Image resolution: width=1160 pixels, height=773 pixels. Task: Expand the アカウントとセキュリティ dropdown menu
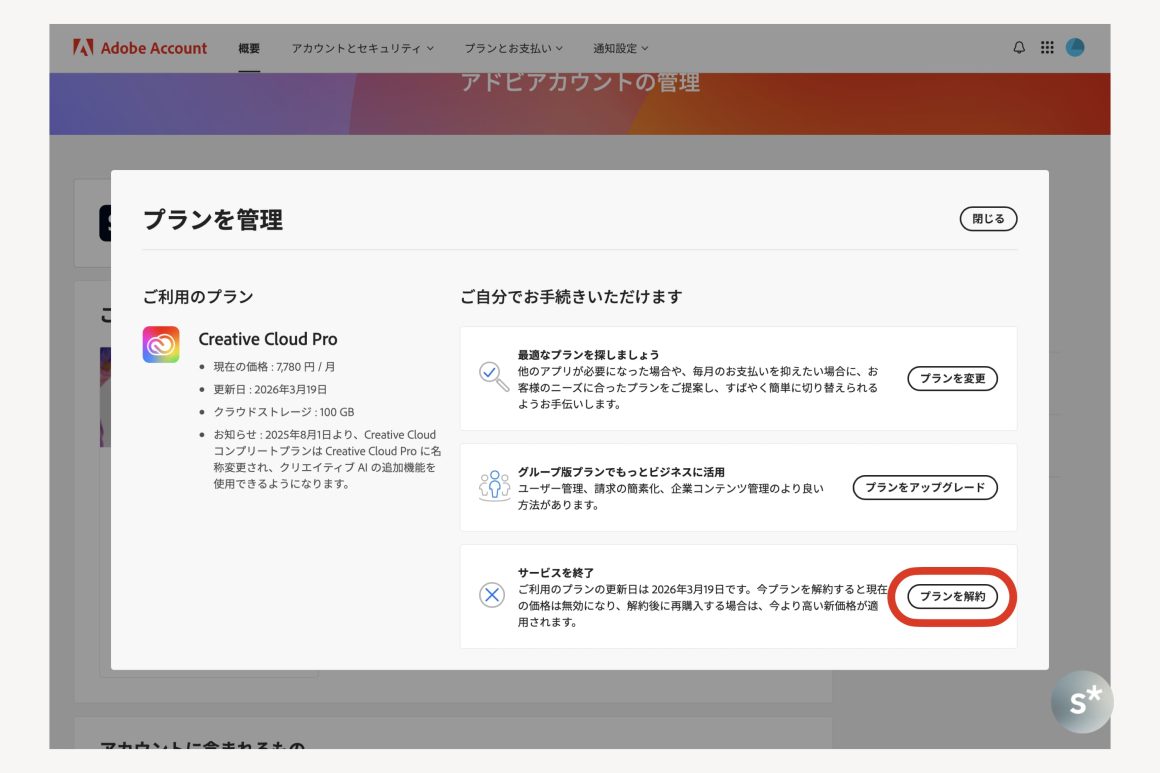(362, 48)
